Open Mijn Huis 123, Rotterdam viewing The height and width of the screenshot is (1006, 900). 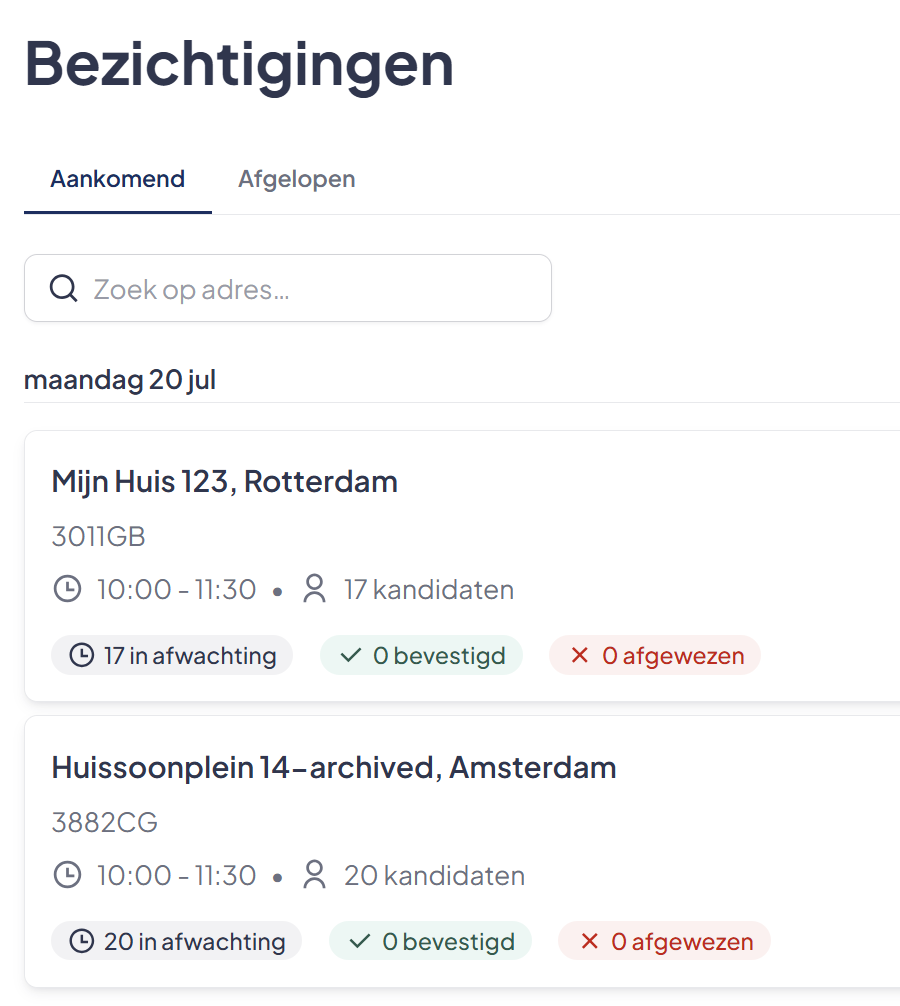pos(462,566)
